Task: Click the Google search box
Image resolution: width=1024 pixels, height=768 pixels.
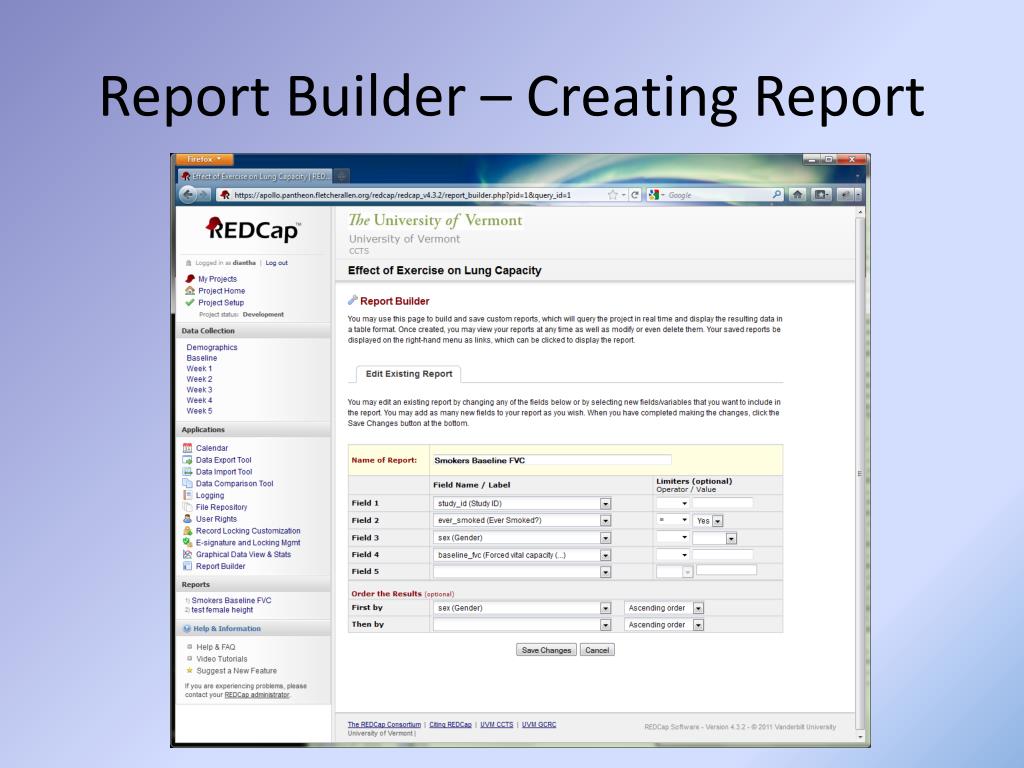Action: (x=717, y=195)
